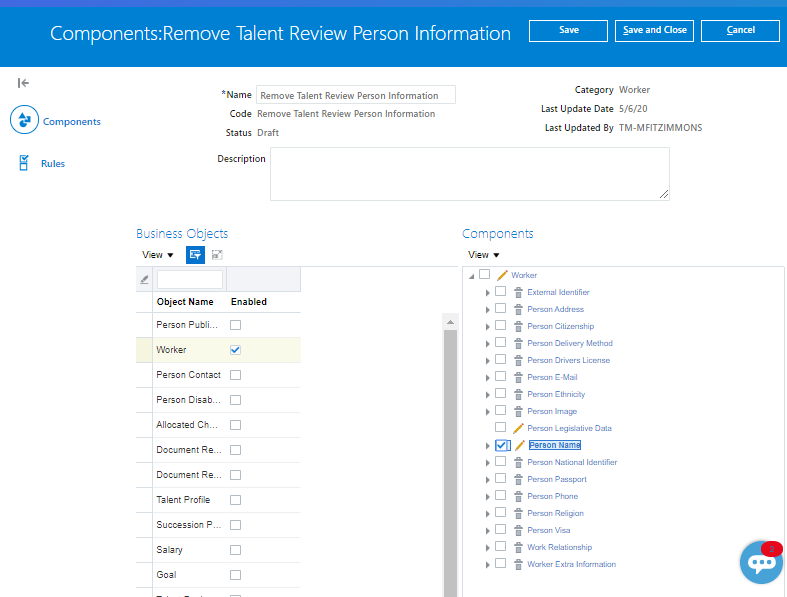Go to the Components tab
This screenshot has width=787, height=597.
[x=71, y=122]
